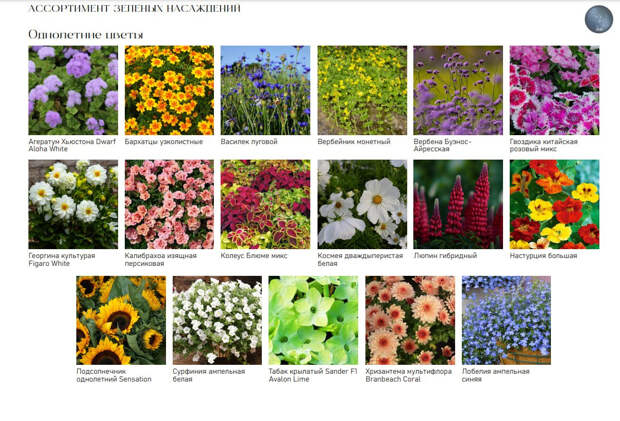Click the Однолетние цветы section heading
Screen dimensions: 620x421
pos(86,34)
